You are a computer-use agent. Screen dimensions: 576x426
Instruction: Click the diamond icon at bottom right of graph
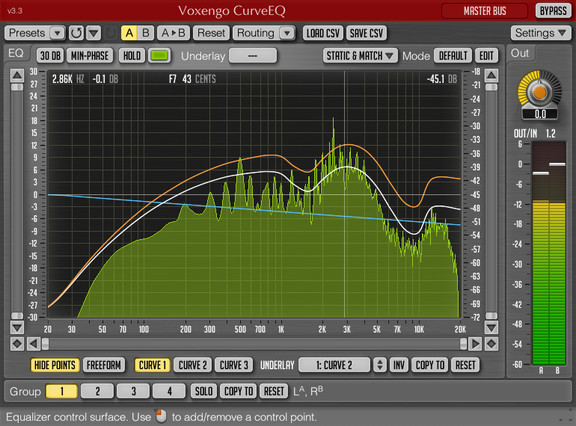point(491,344)
